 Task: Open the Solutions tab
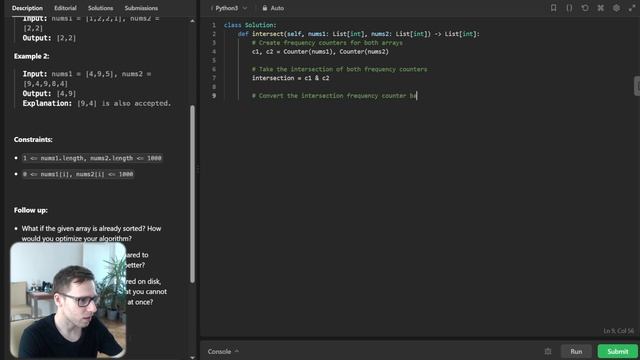(x=100, y=8)
